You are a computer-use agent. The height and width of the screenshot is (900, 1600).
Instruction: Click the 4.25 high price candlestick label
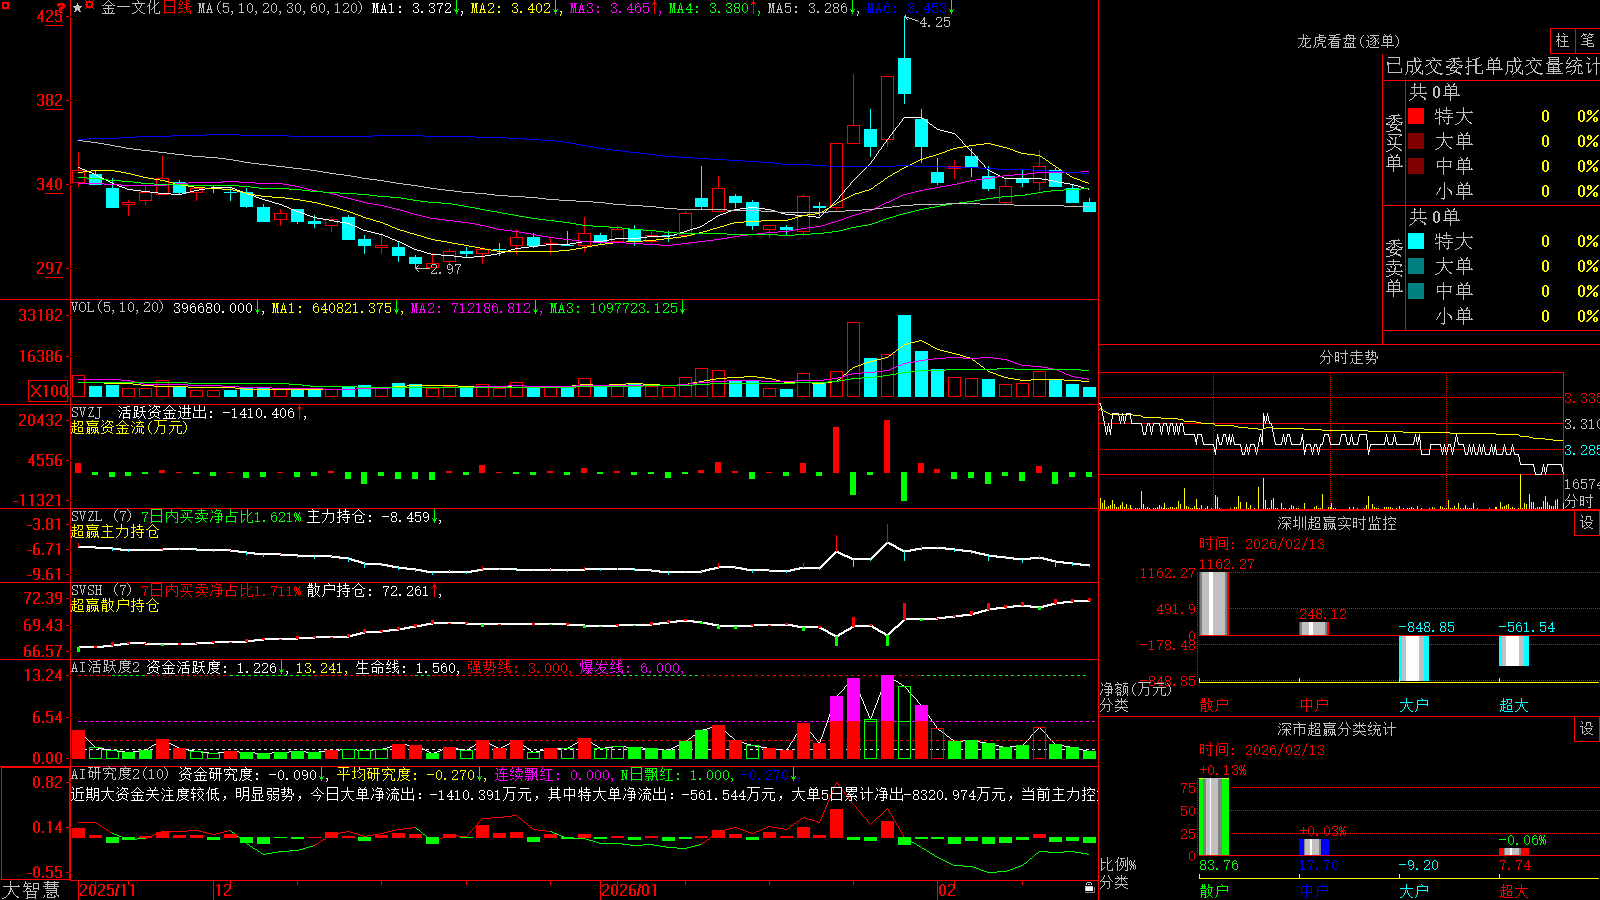click(935, 22)
